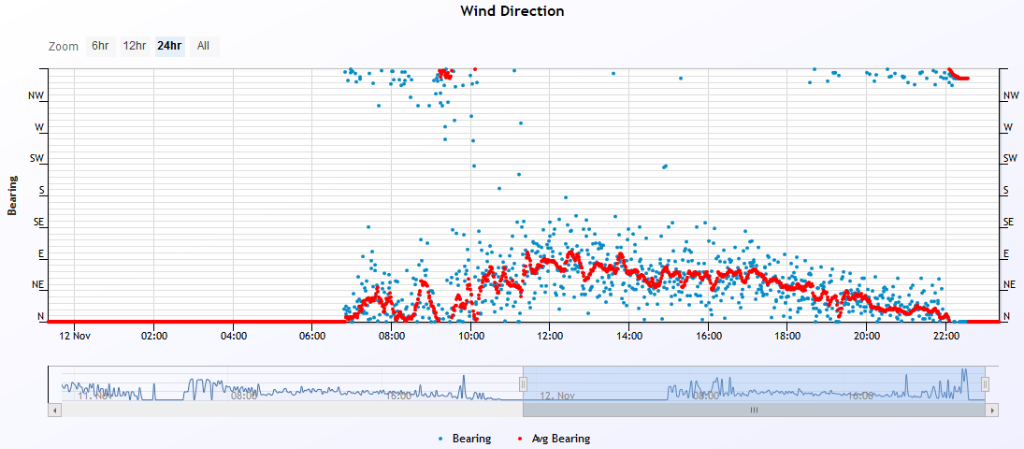Click the 02:00 x-axis label
Screen dimensions: 1024x449
pos(154,336)
